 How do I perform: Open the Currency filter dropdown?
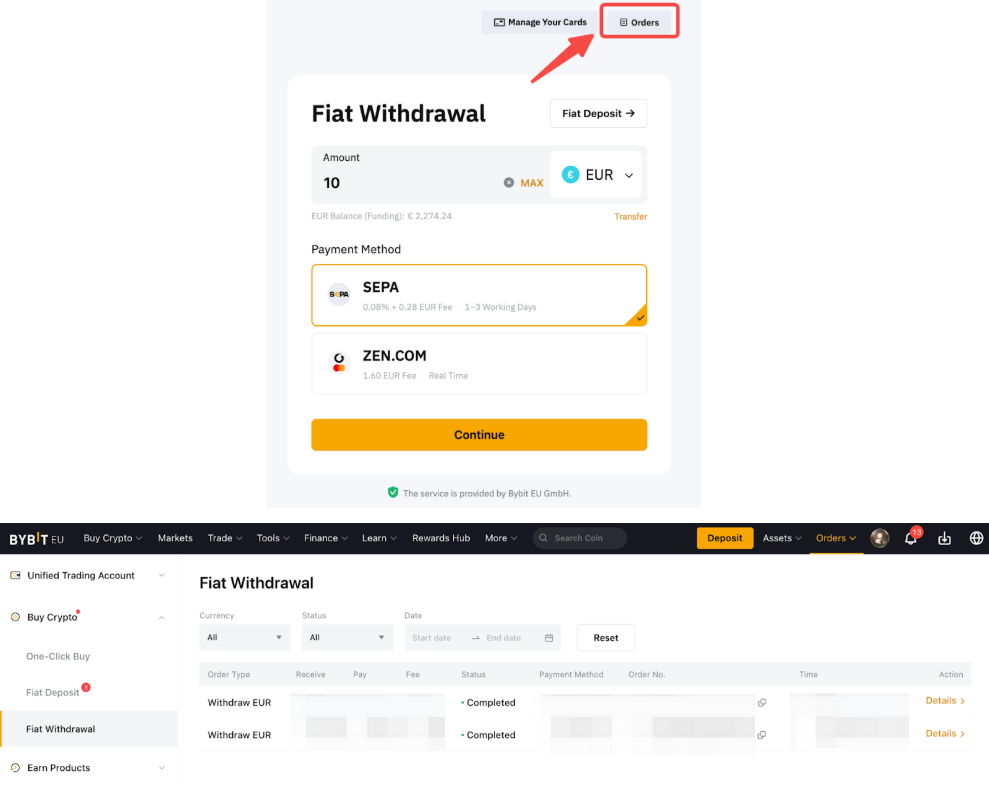(x=245, y=638)
